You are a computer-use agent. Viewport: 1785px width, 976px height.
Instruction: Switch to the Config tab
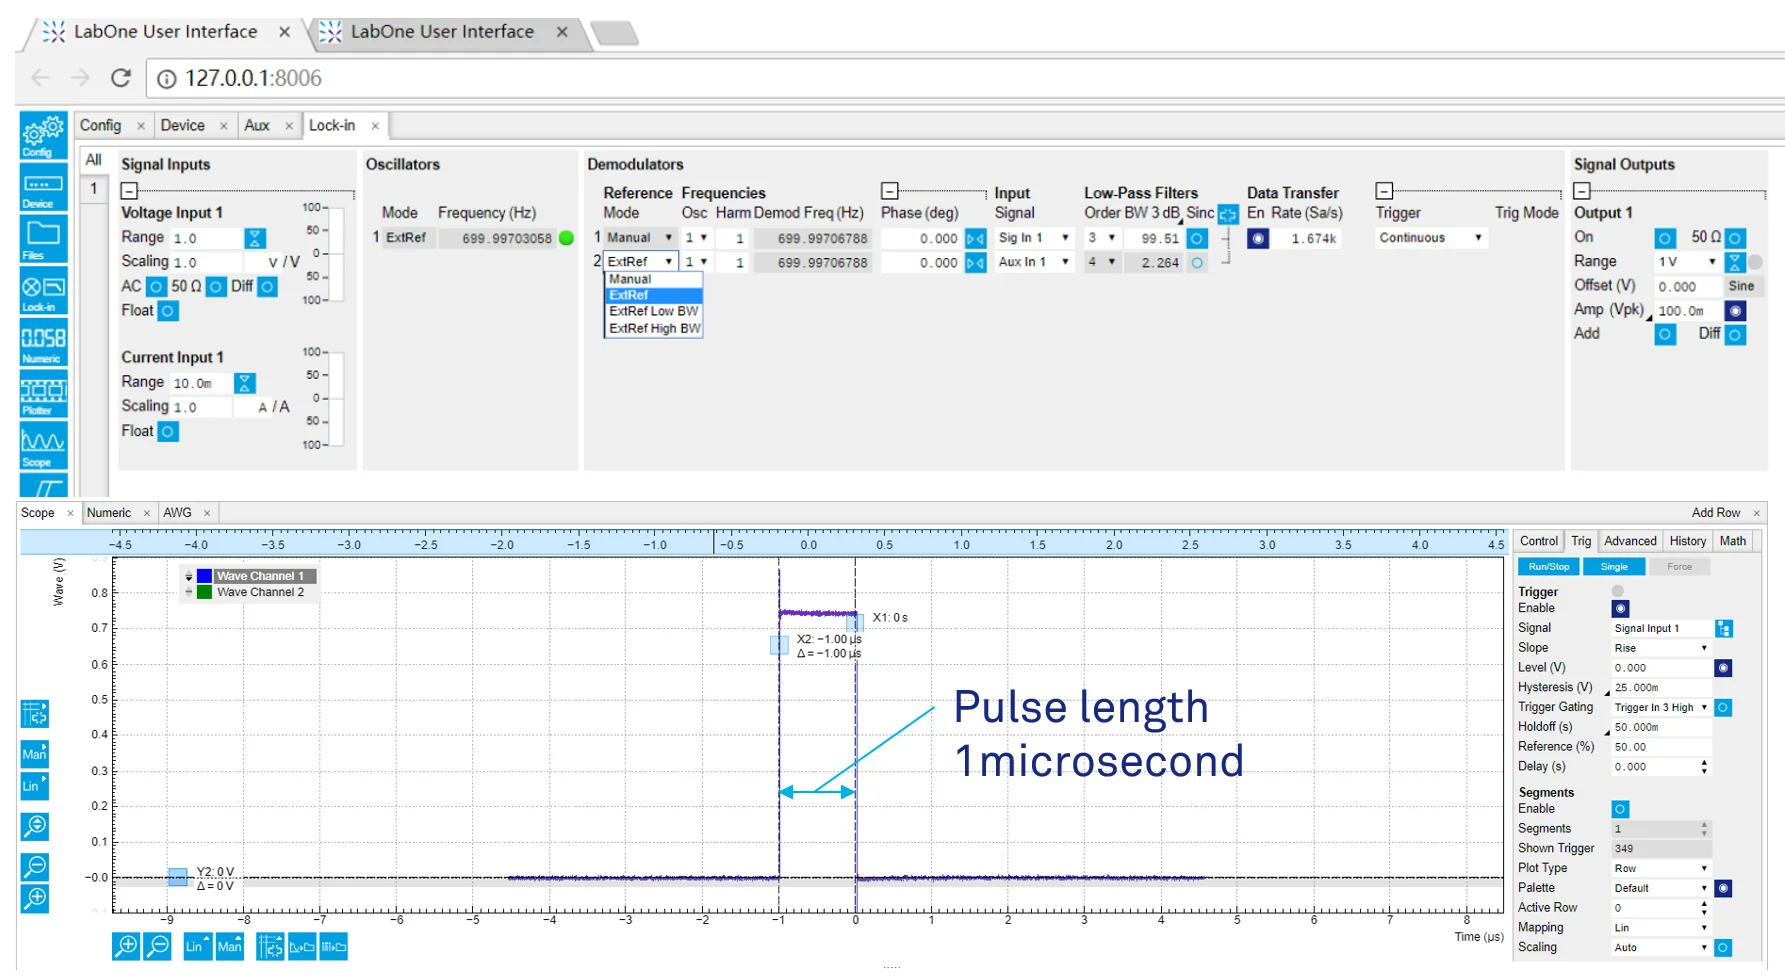101,125
